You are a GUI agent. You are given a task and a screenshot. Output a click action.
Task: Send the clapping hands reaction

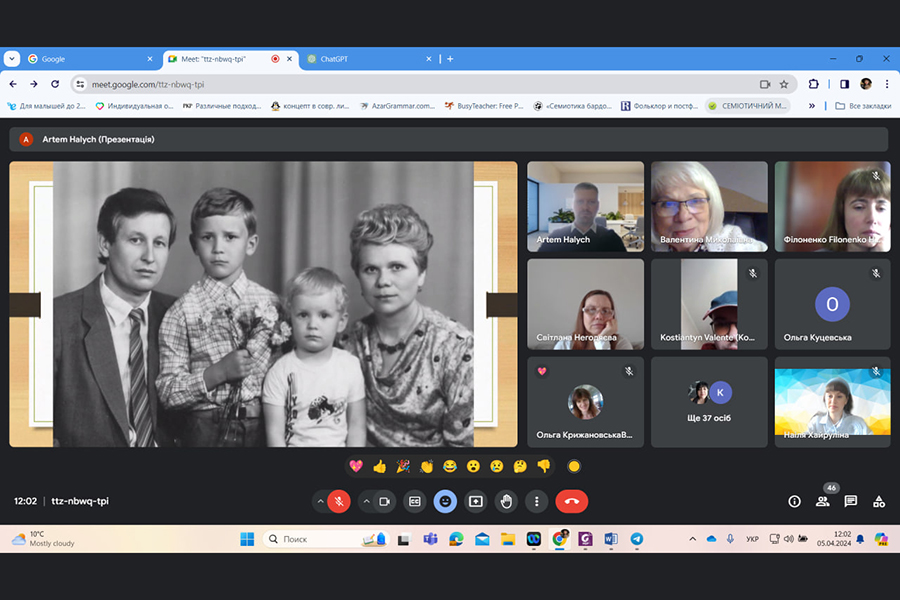click(x=426, y=466)
